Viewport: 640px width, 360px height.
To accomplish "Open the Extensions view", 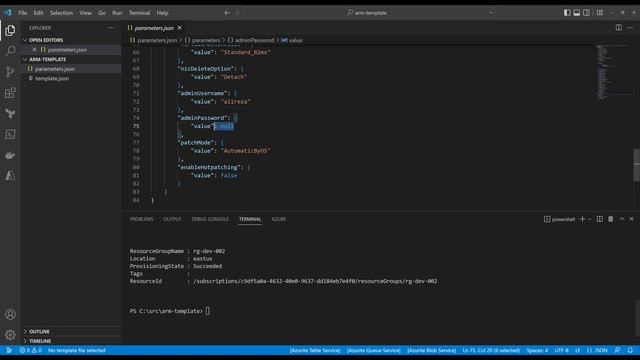I will 10,93.
